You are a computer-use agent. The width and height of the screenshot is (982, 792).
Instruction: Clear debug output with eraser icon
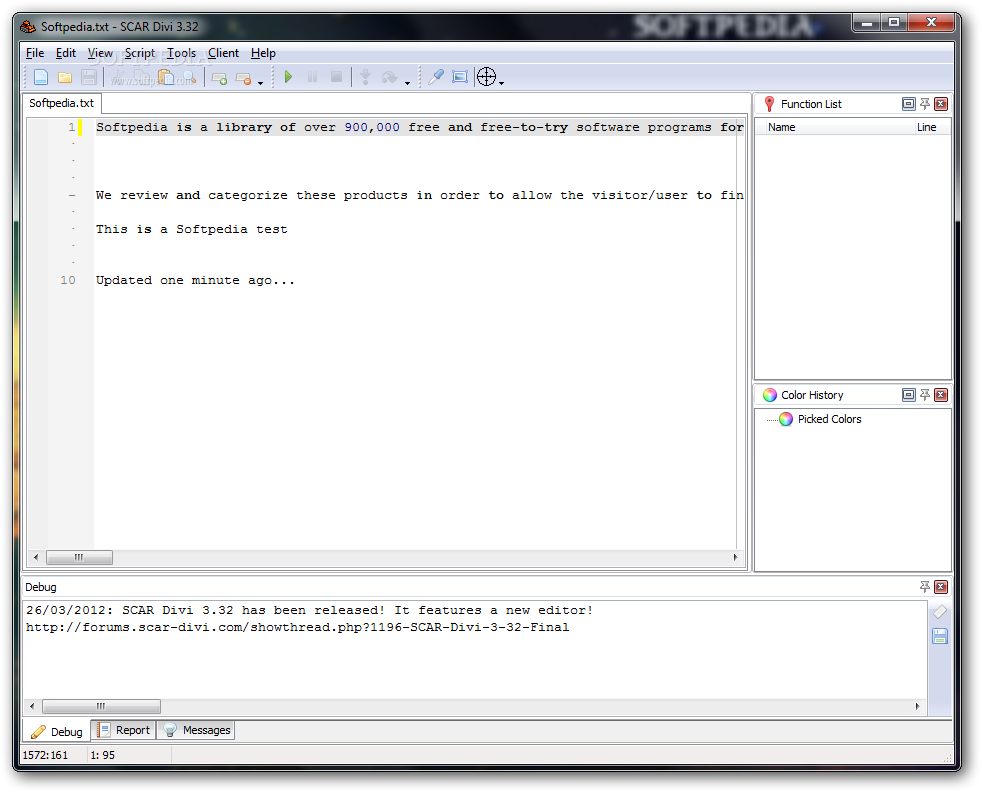tap(939, 612)
